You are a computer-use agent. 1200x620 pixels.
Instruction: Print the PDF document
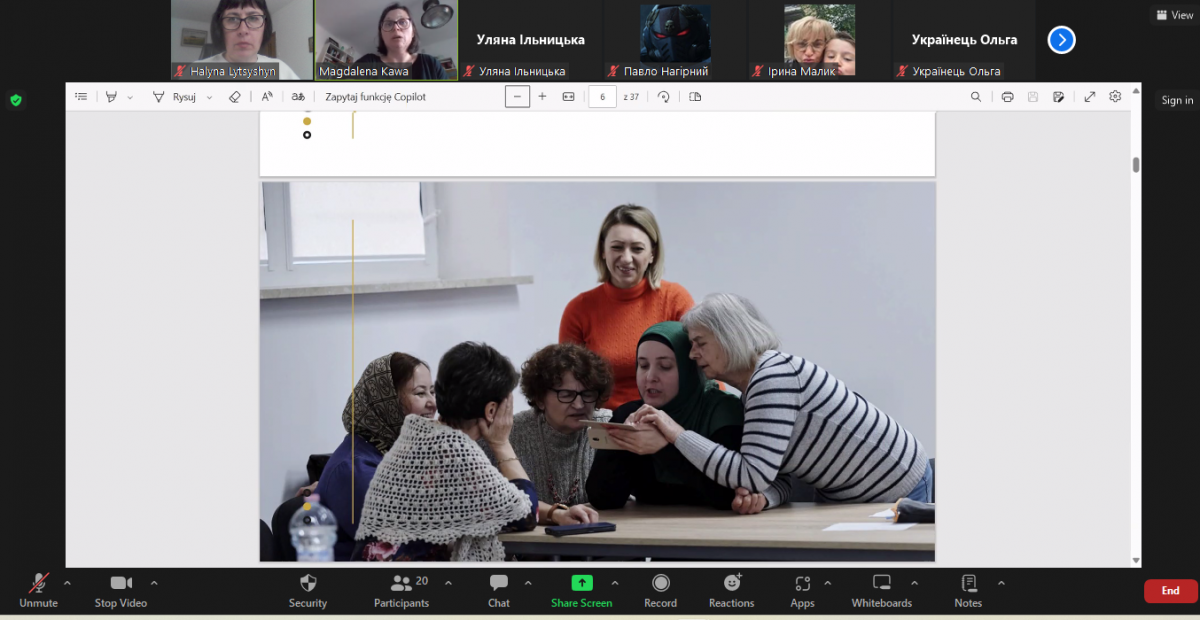[x=1007, y=97]
